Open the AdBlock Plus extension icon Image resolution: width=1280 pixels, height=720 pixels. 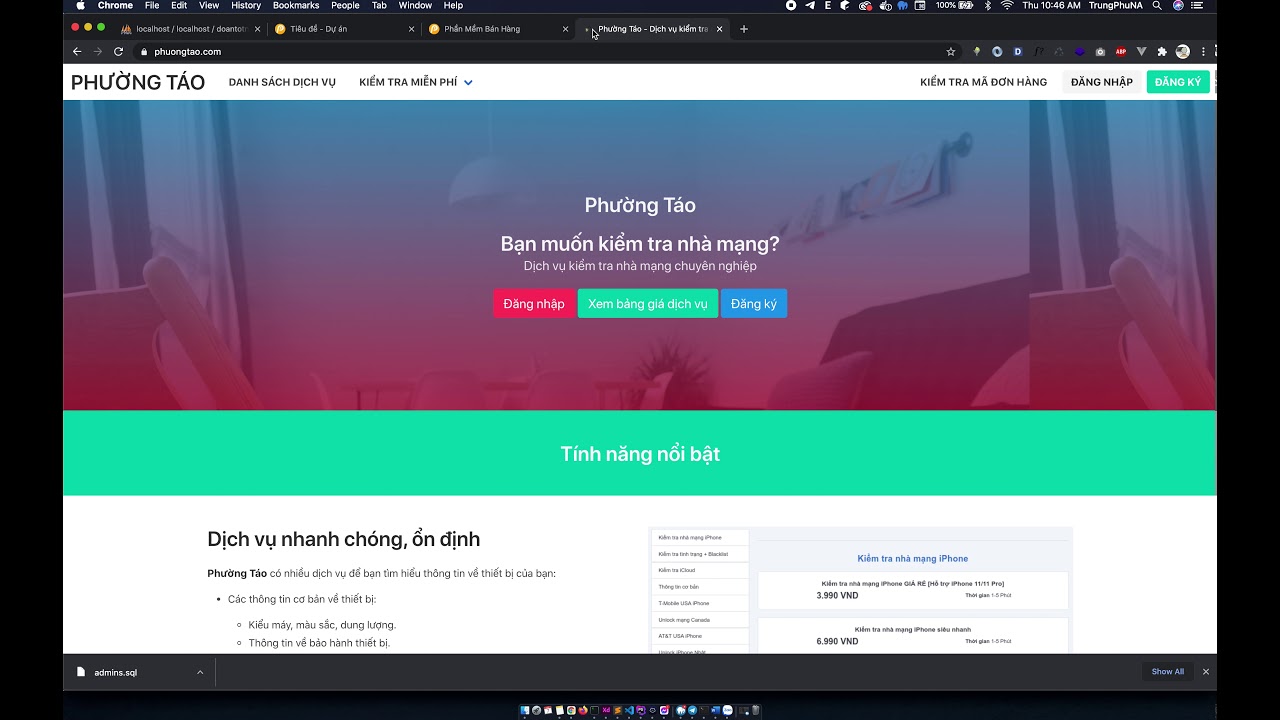[1121, 51]
